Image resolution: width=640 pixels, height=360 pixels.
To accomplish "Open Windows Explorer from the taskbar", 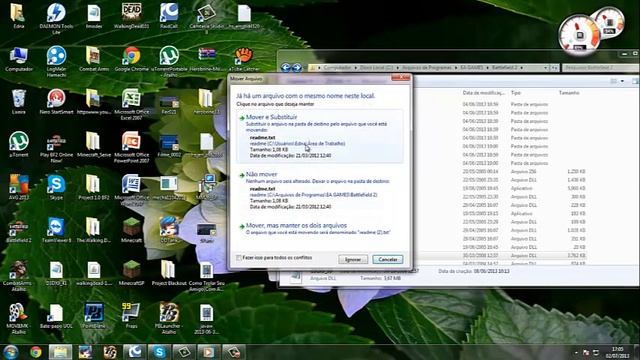I will click(x=60, y=352).
